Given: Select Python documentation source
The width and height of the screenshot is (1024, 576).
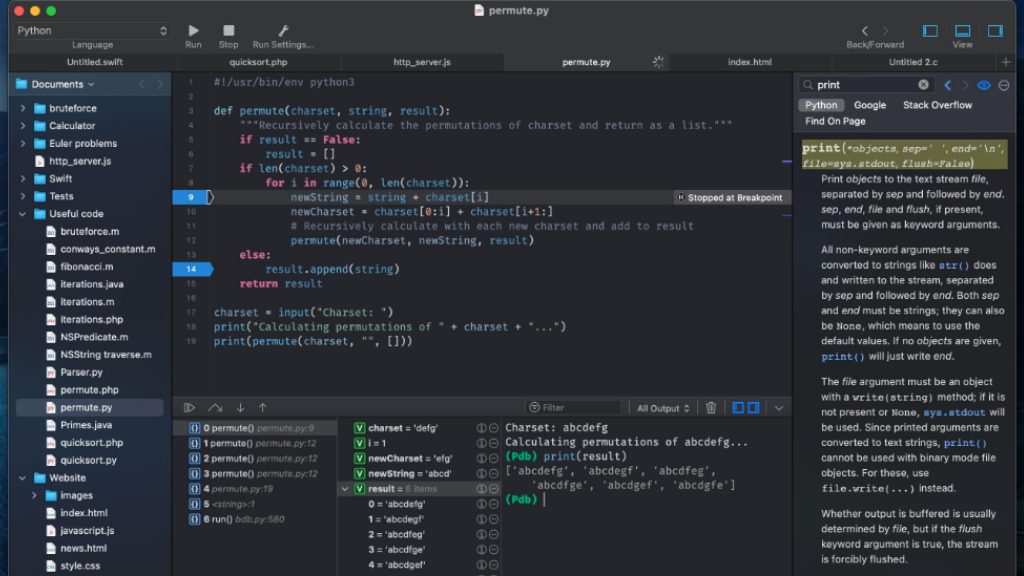Looking at the screenshot, I should click(x=821, y=105).
